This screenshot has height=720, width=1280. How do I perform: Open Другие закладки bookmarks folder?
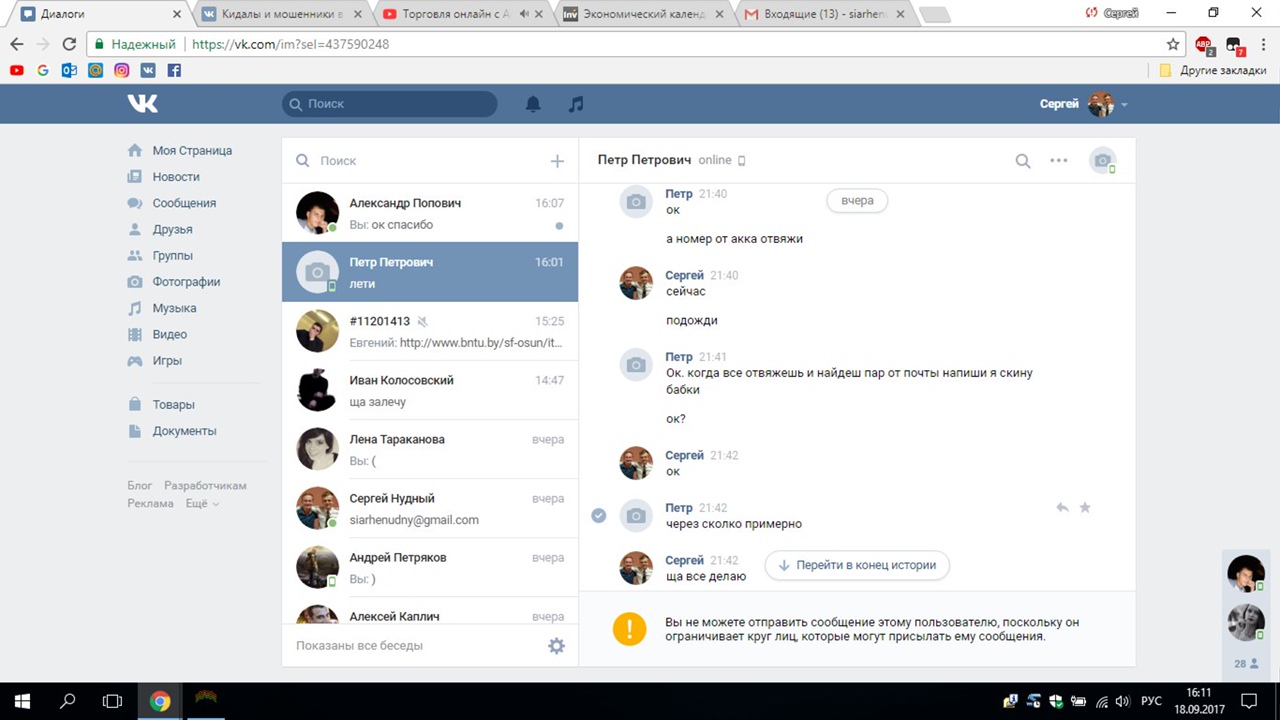pos(1213,71)
